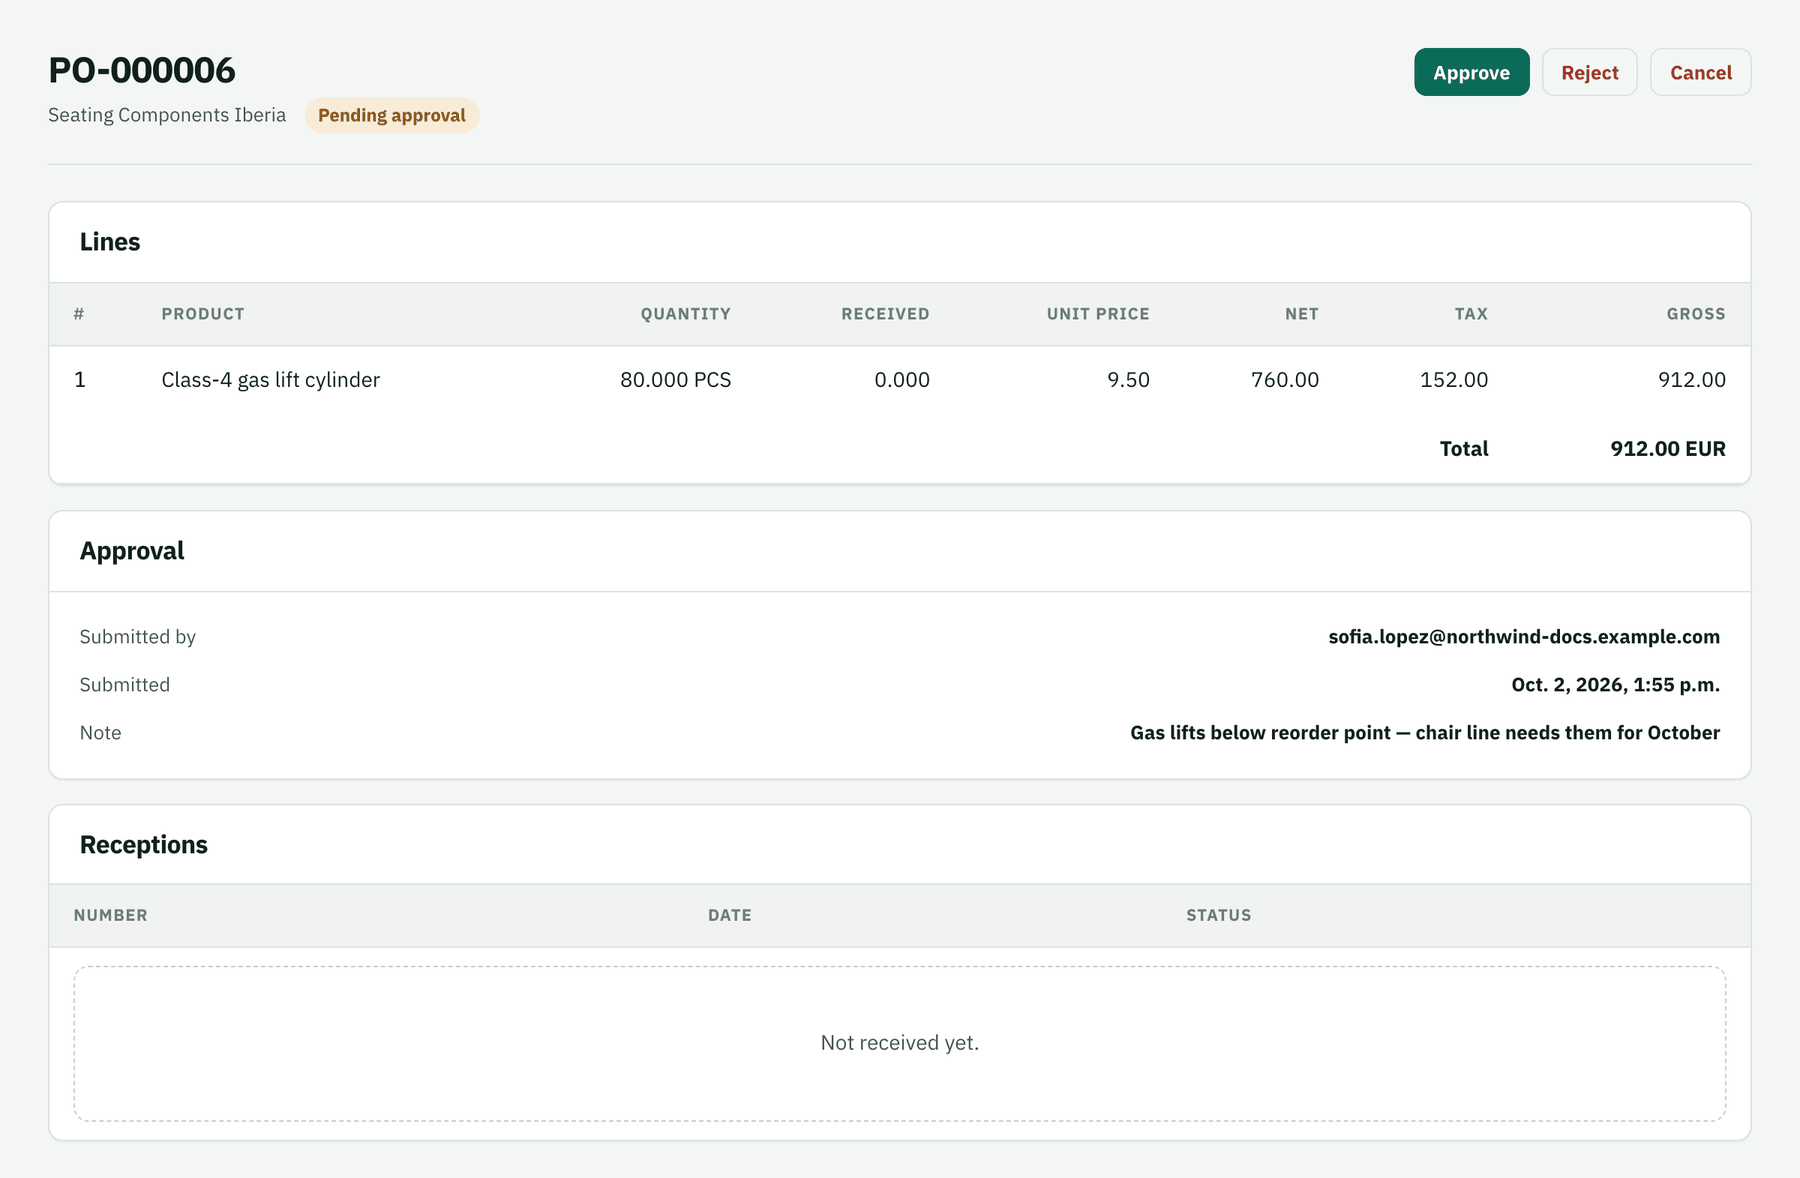Select the PO-000006 heading
This screenshot has width=1800, height=1178.
coord(142,70)
